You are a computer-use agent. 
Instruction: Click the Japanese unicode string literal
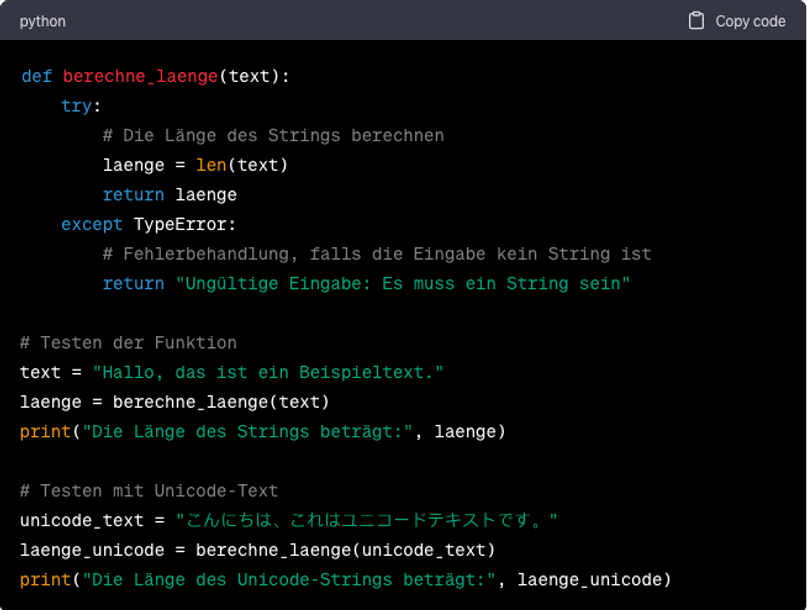pos(366,521)
